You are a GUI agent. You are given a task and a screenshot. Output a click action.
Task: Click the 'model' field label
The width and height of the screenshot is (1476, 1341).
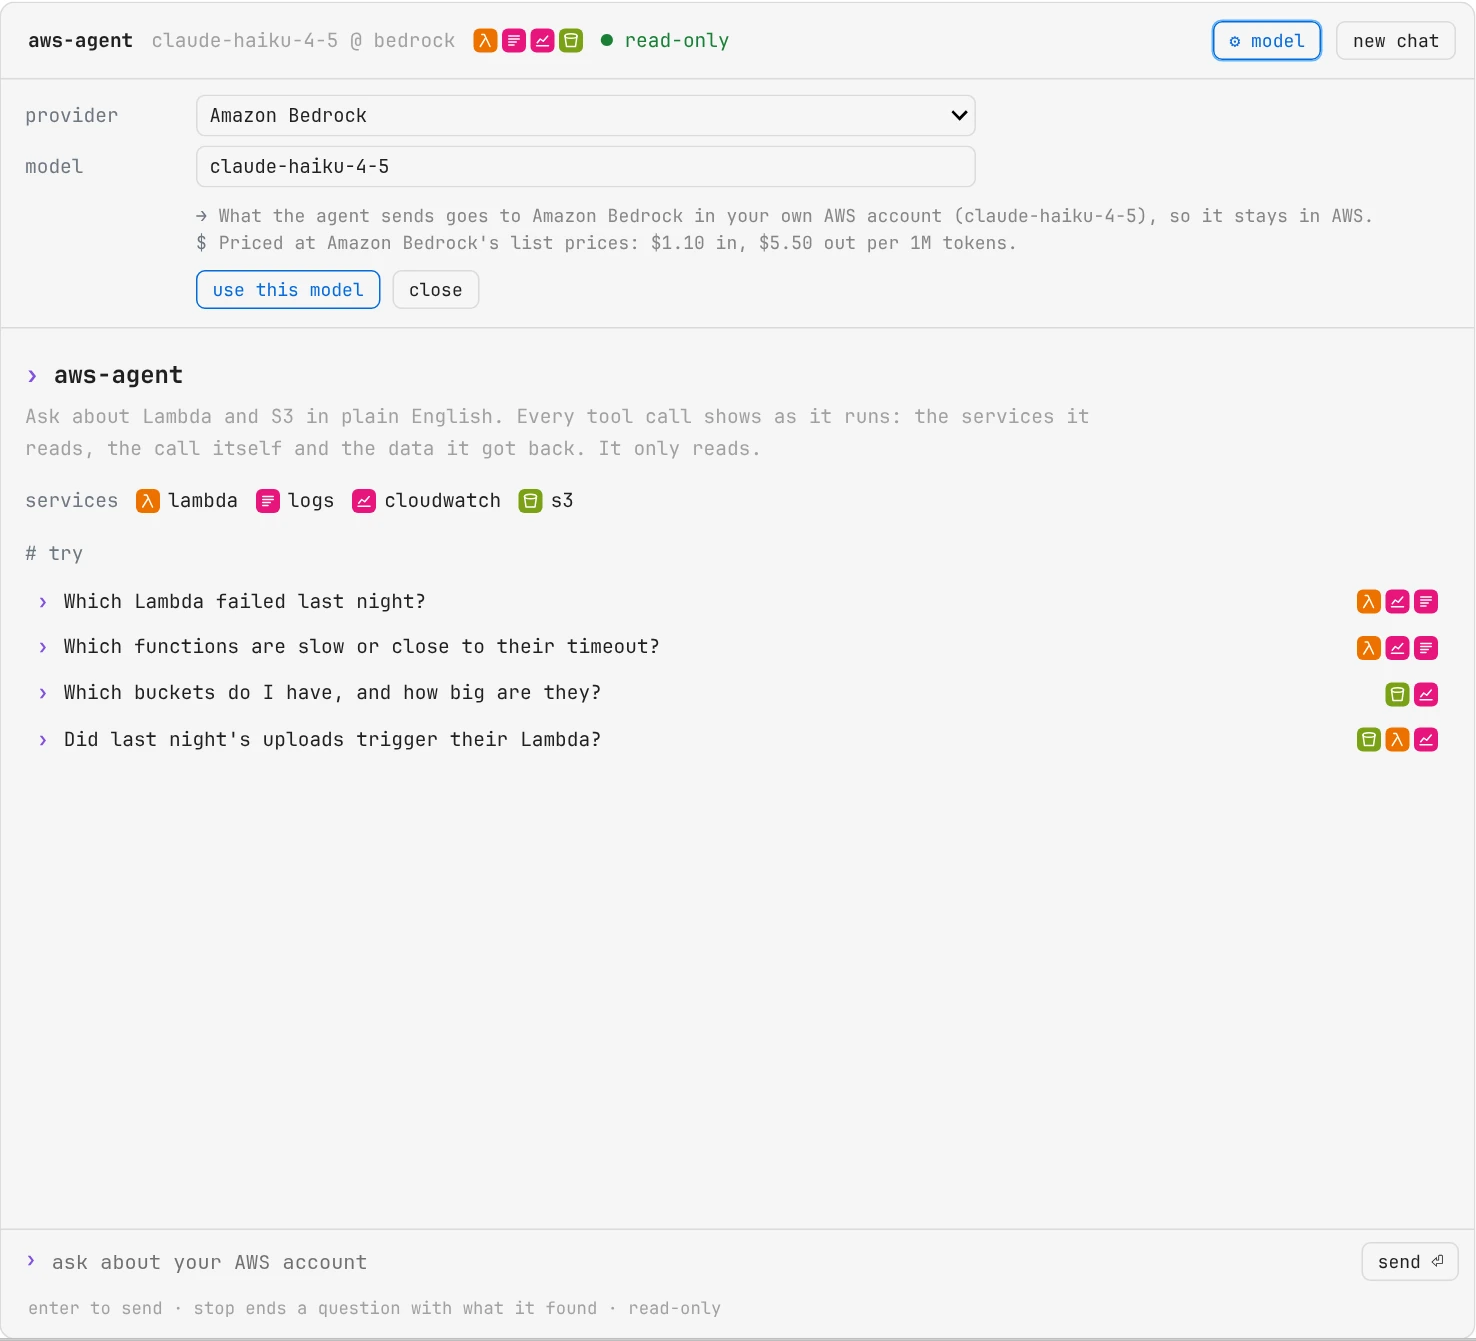[54, 167]
